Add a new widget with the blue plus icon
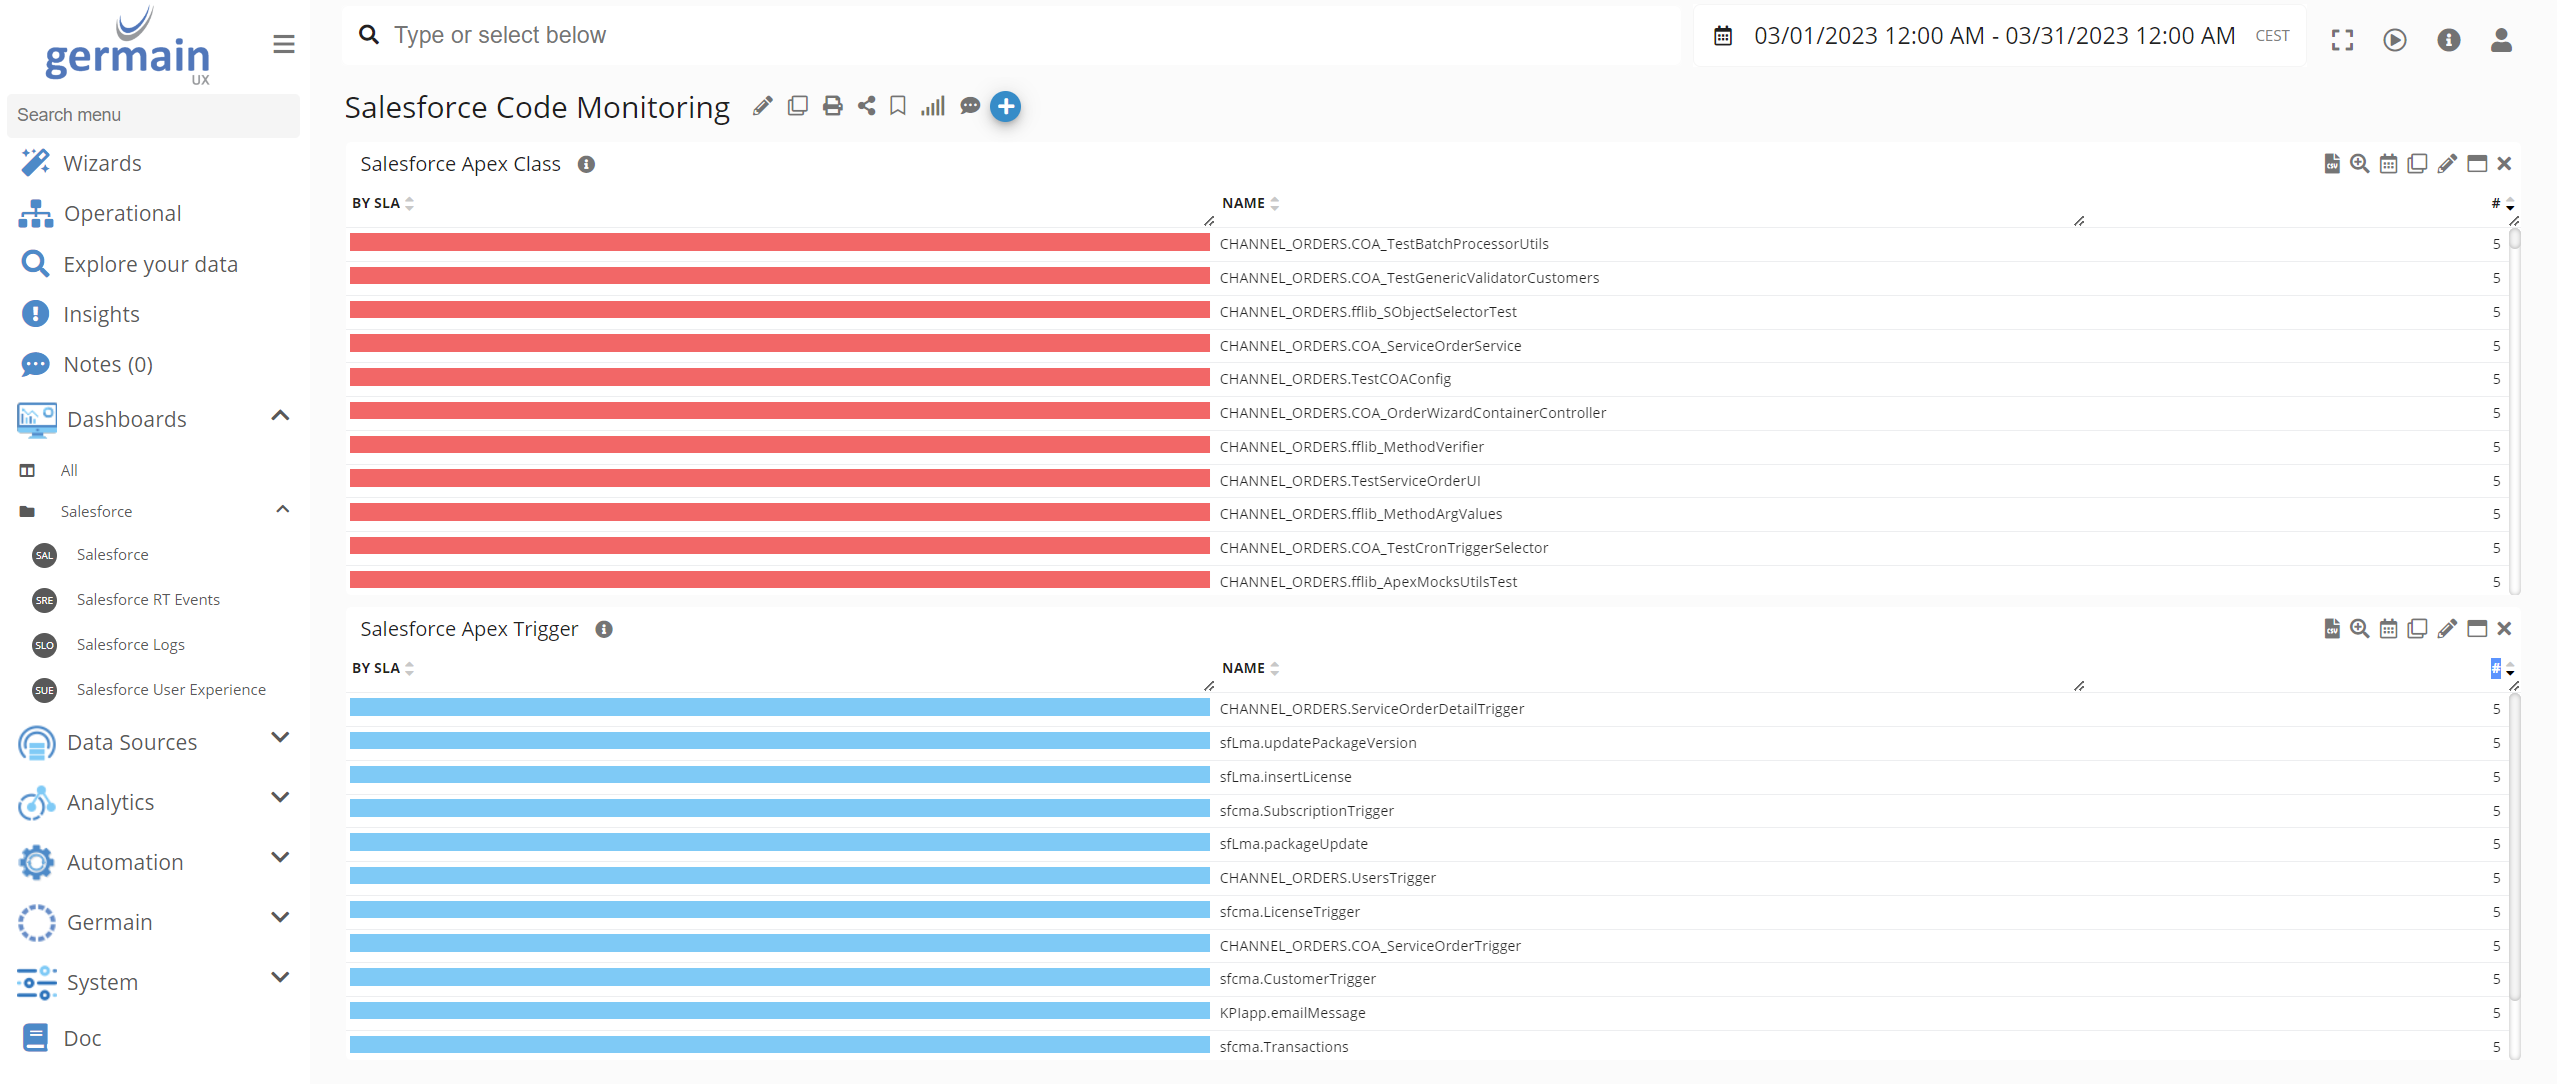 coord(1005,105)
